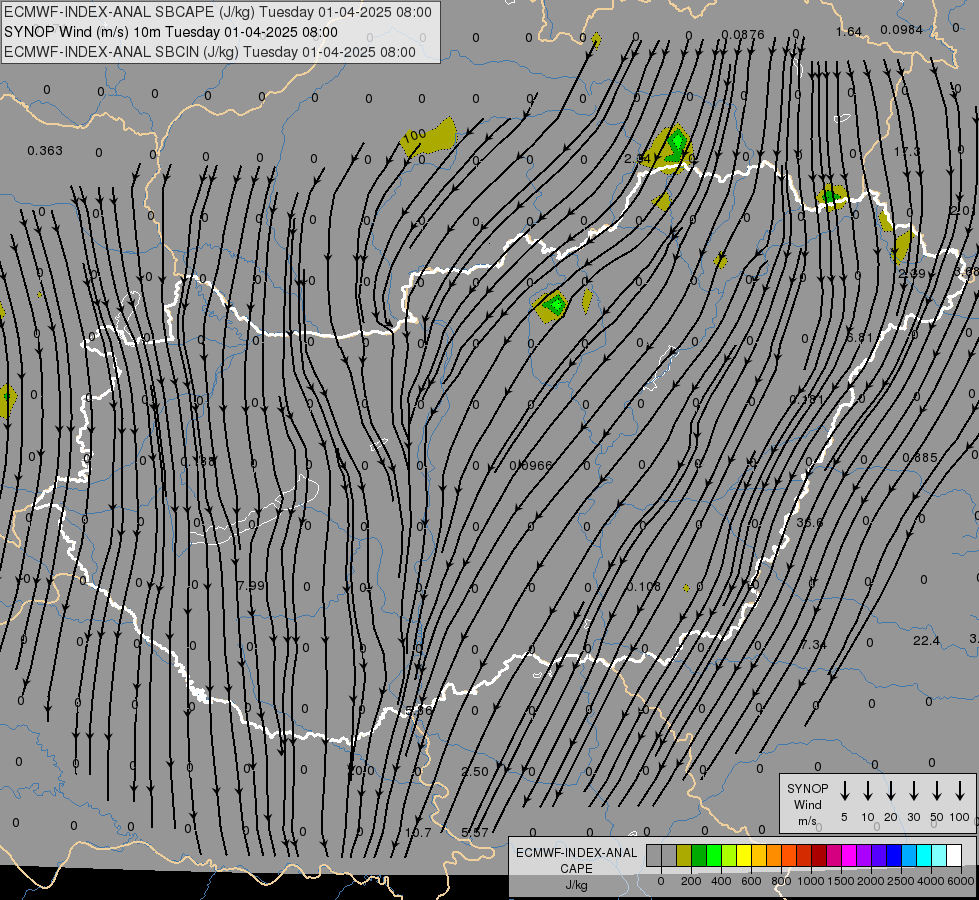This screenshot has height=900, width=979.
Task: Select the ECMWF-INDEX-ANAL SBCAPE title line
Action: [x=217, y=12]
